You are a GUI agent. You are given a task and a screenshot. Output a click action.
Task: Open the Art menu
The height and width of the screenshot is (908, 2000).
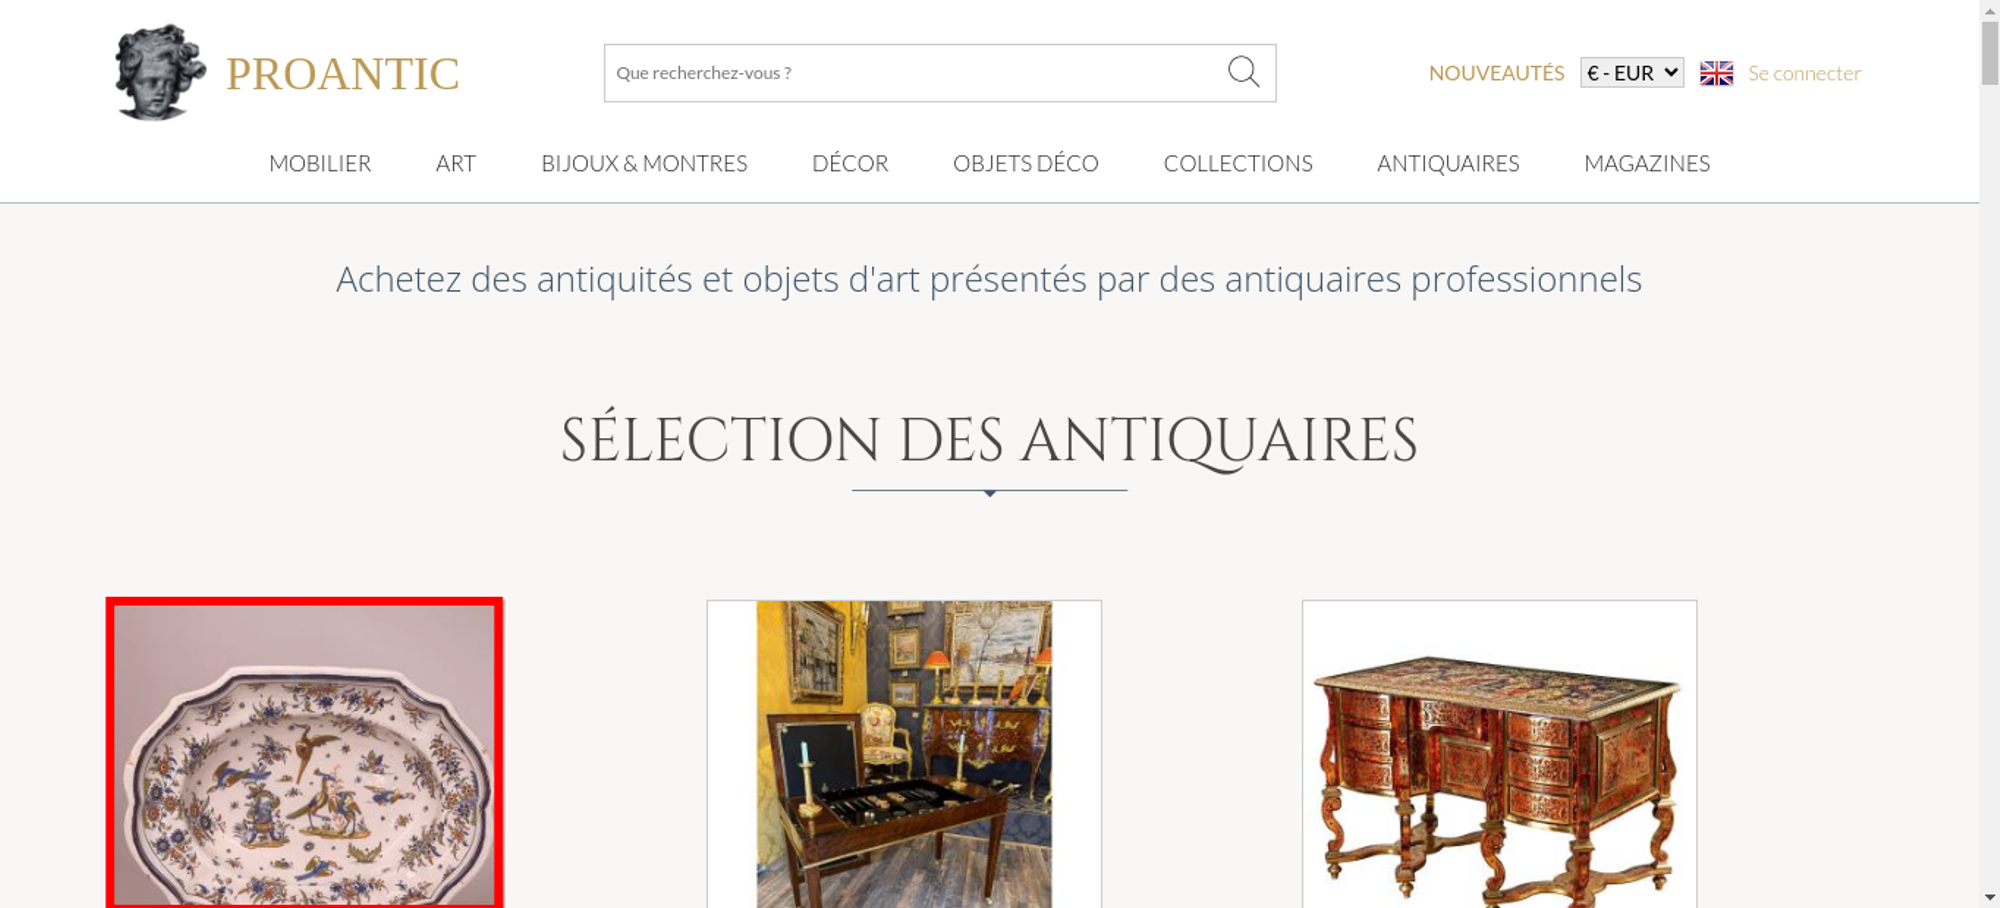coord(456,163)
